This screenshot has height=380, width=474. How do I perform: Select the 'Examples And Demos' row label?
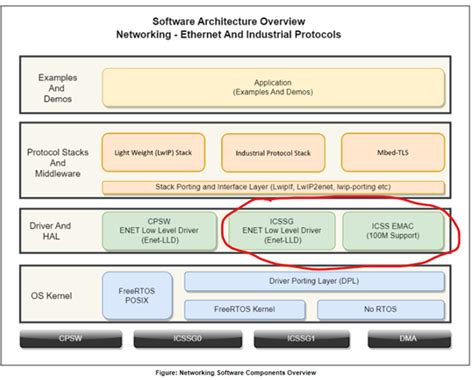point(57,88)
